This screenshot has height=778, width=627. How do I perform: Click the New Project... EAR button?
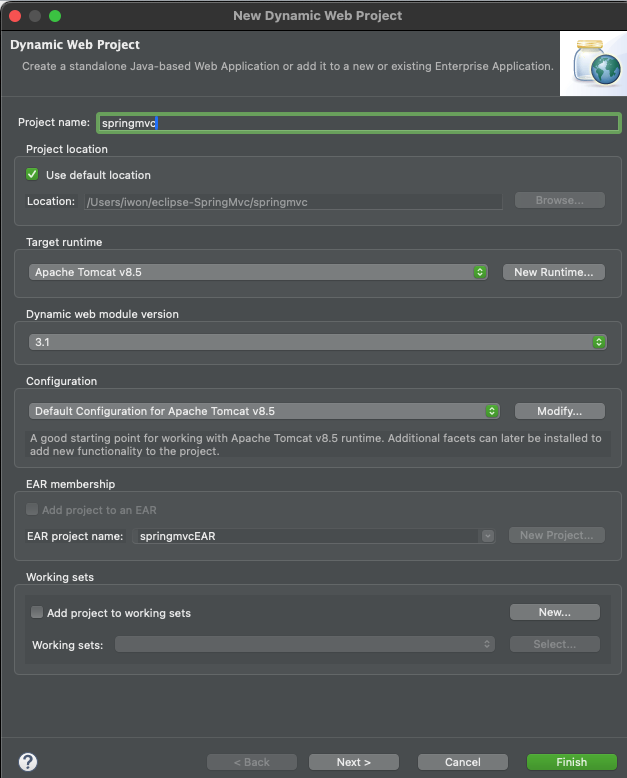pyautogui.click(x=557, y=535)
